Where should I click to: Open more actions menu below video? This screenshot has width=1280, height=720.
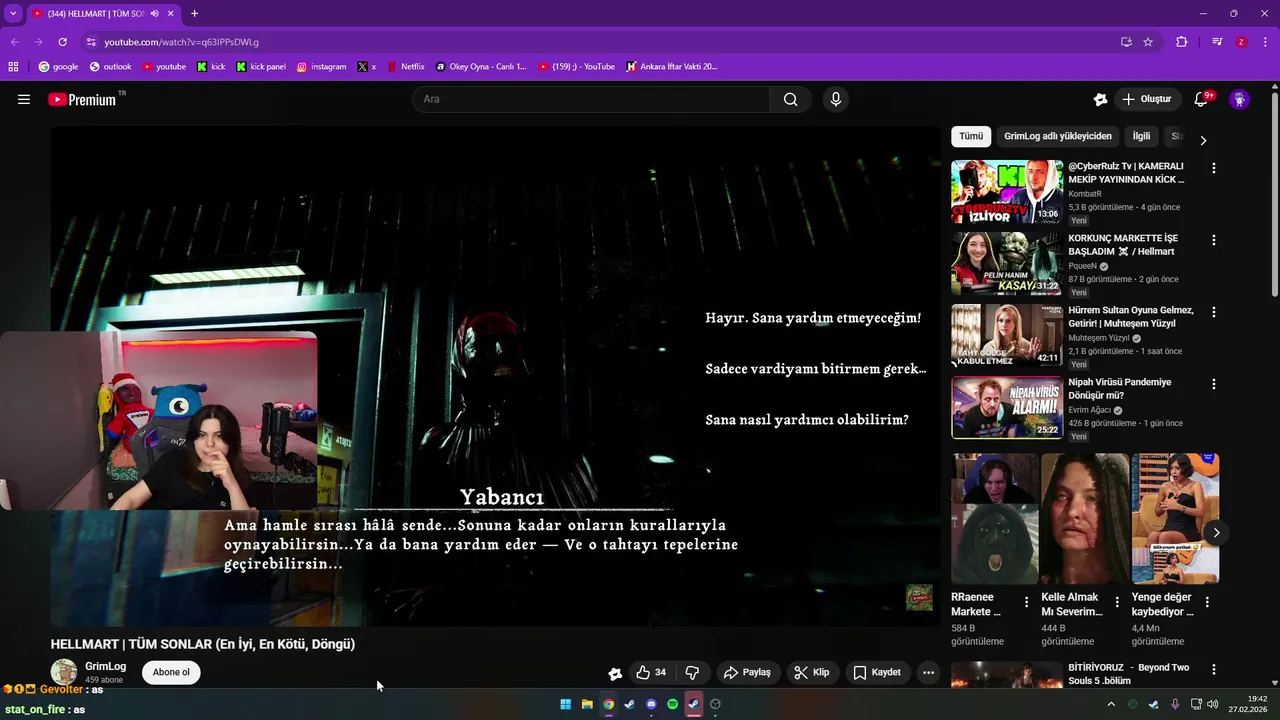[928, 673]
